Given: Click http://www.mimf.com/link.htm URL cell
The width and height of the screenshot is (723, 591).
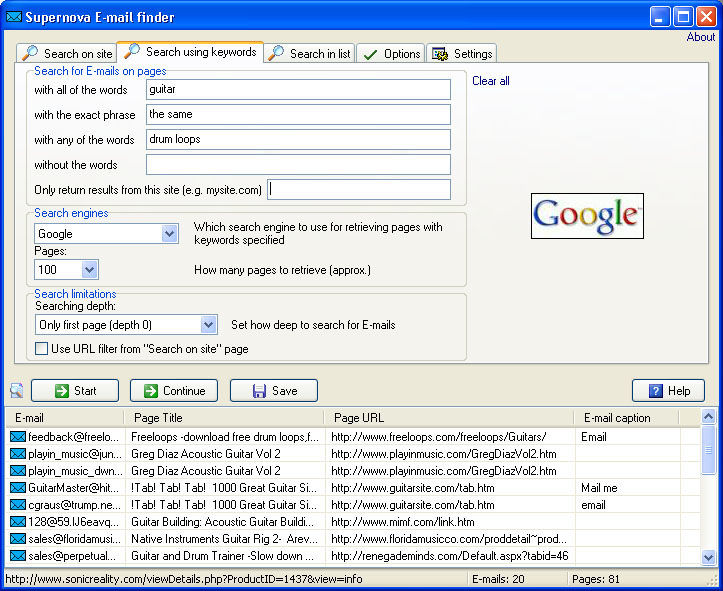Looking at the screenshot, I should [x=403, y=522].
